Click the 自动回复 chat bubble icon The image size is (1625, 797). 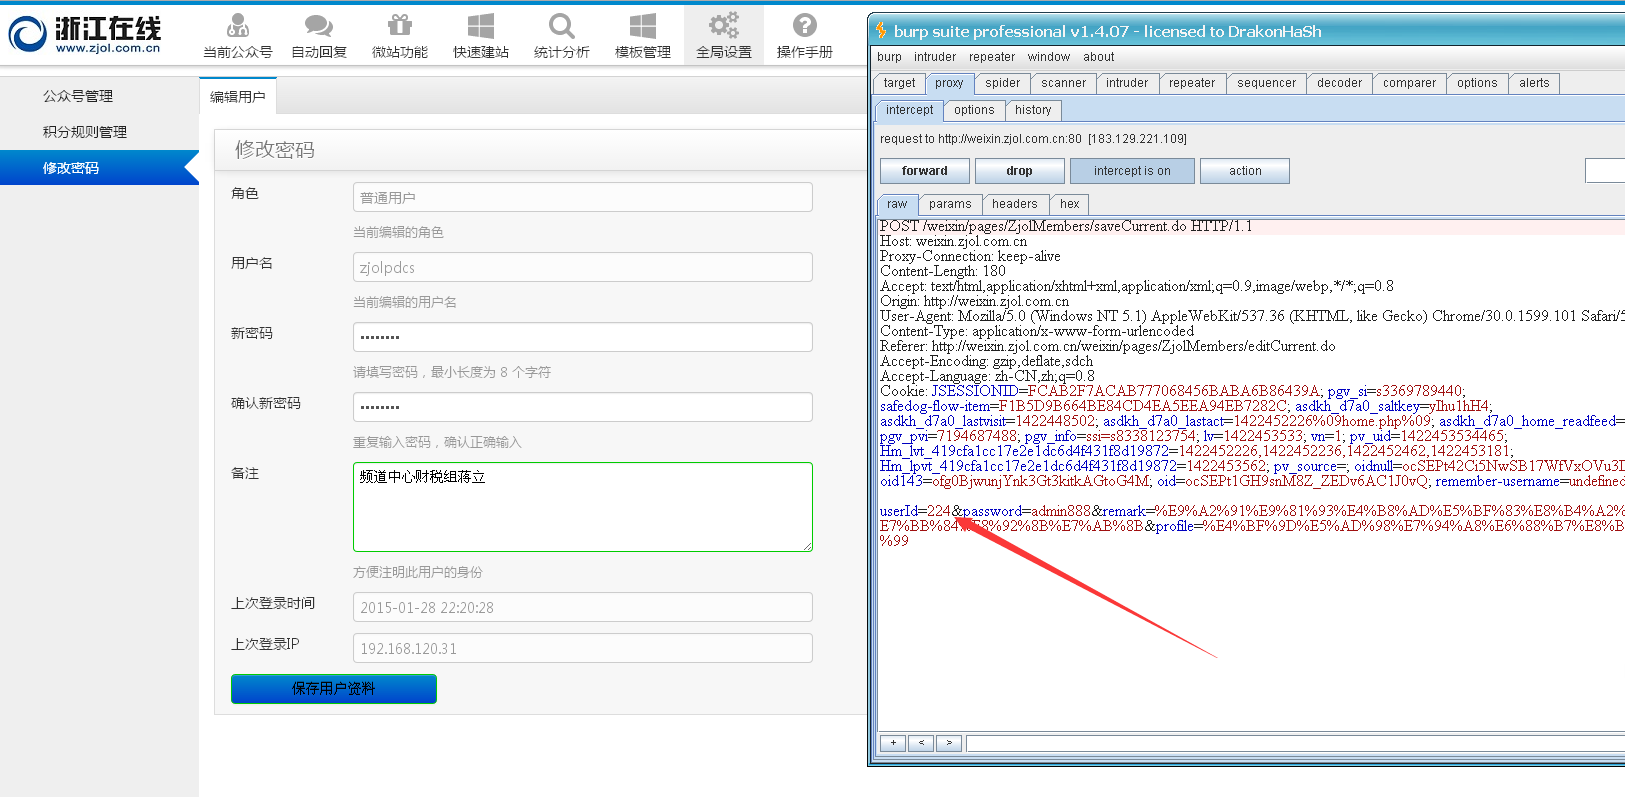coord(319,25)
